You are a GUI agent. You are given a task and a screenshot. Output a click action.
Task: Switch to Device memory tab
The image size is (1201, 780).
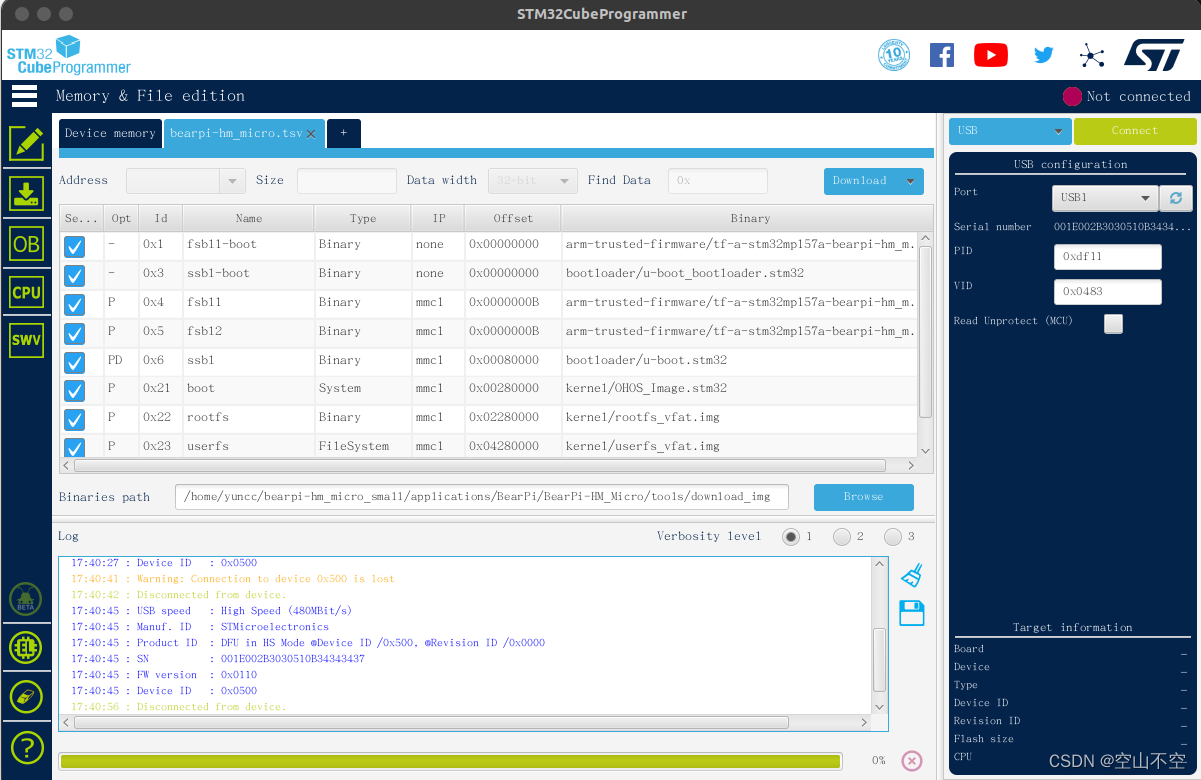110,133
